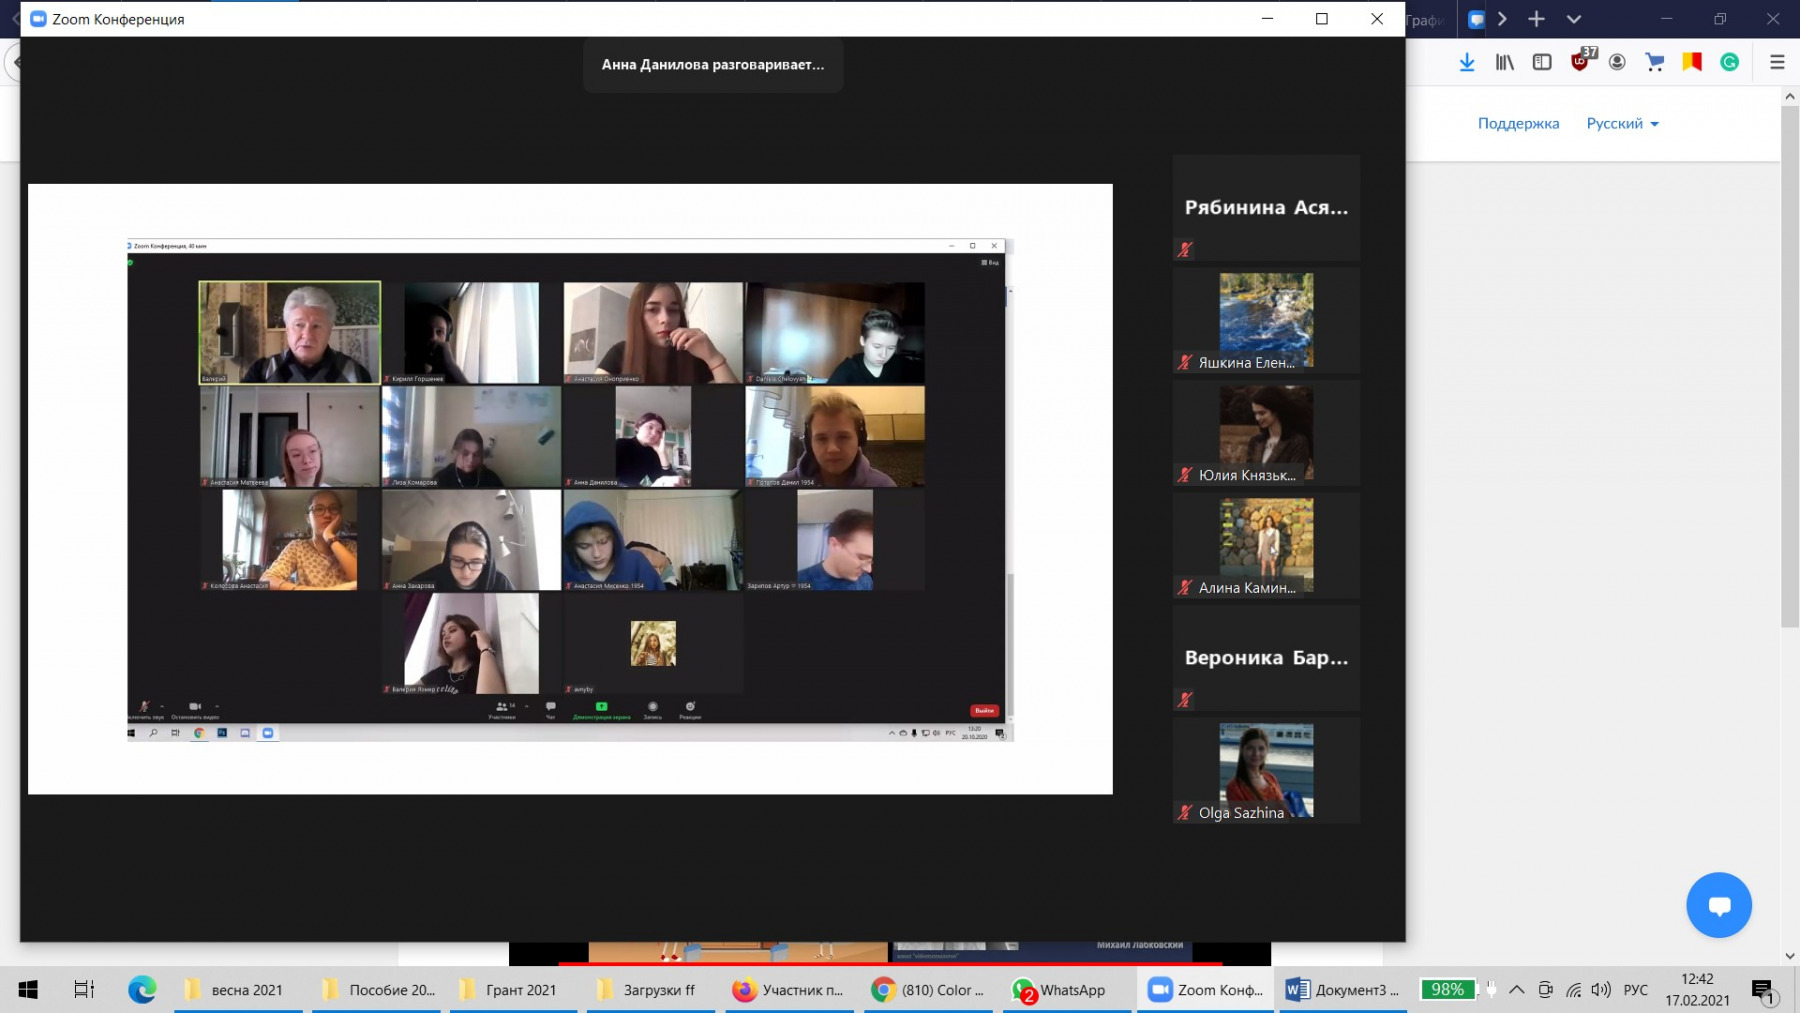This screenshot has width=1800, height=1013.
Task: Open the Русский language dropdown
Action: pyautogui.click(x=1622, y=124)
